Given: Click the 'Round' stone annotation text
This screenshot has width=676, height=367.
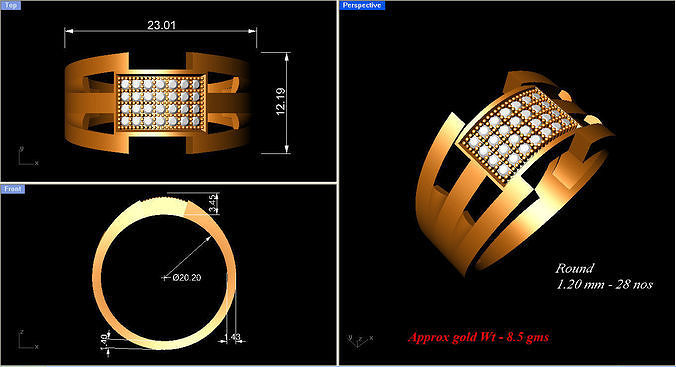Looking at the screenshot, I should pos(575,268).
